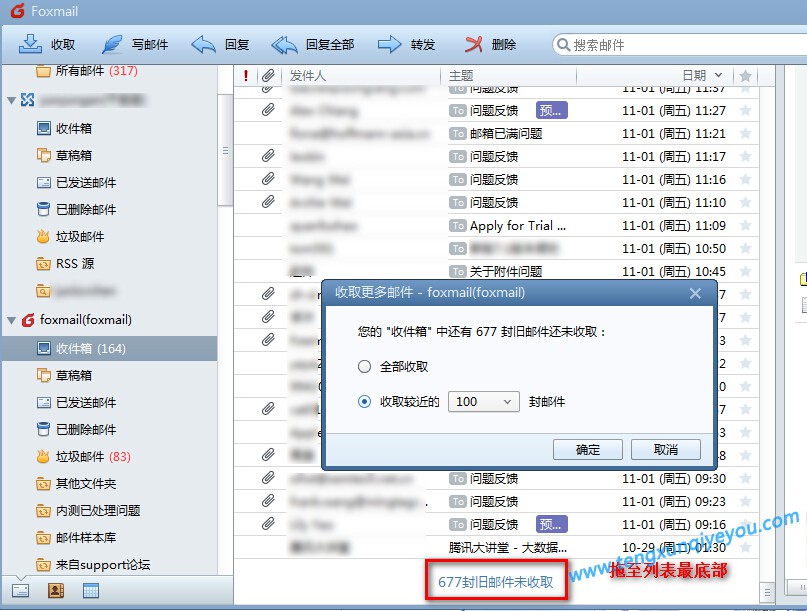This screenshot has width=807, height=611.
Task: Click the Foxmail logo in title bar
Action: [x=17, y=10]
